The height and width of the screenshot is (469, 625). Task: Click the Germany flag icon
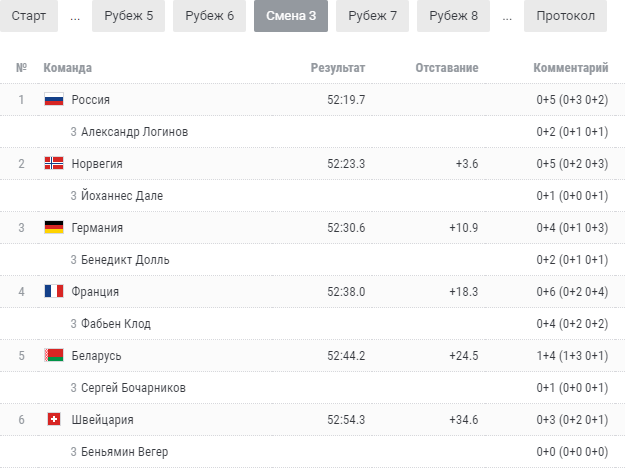pos(54,227)
